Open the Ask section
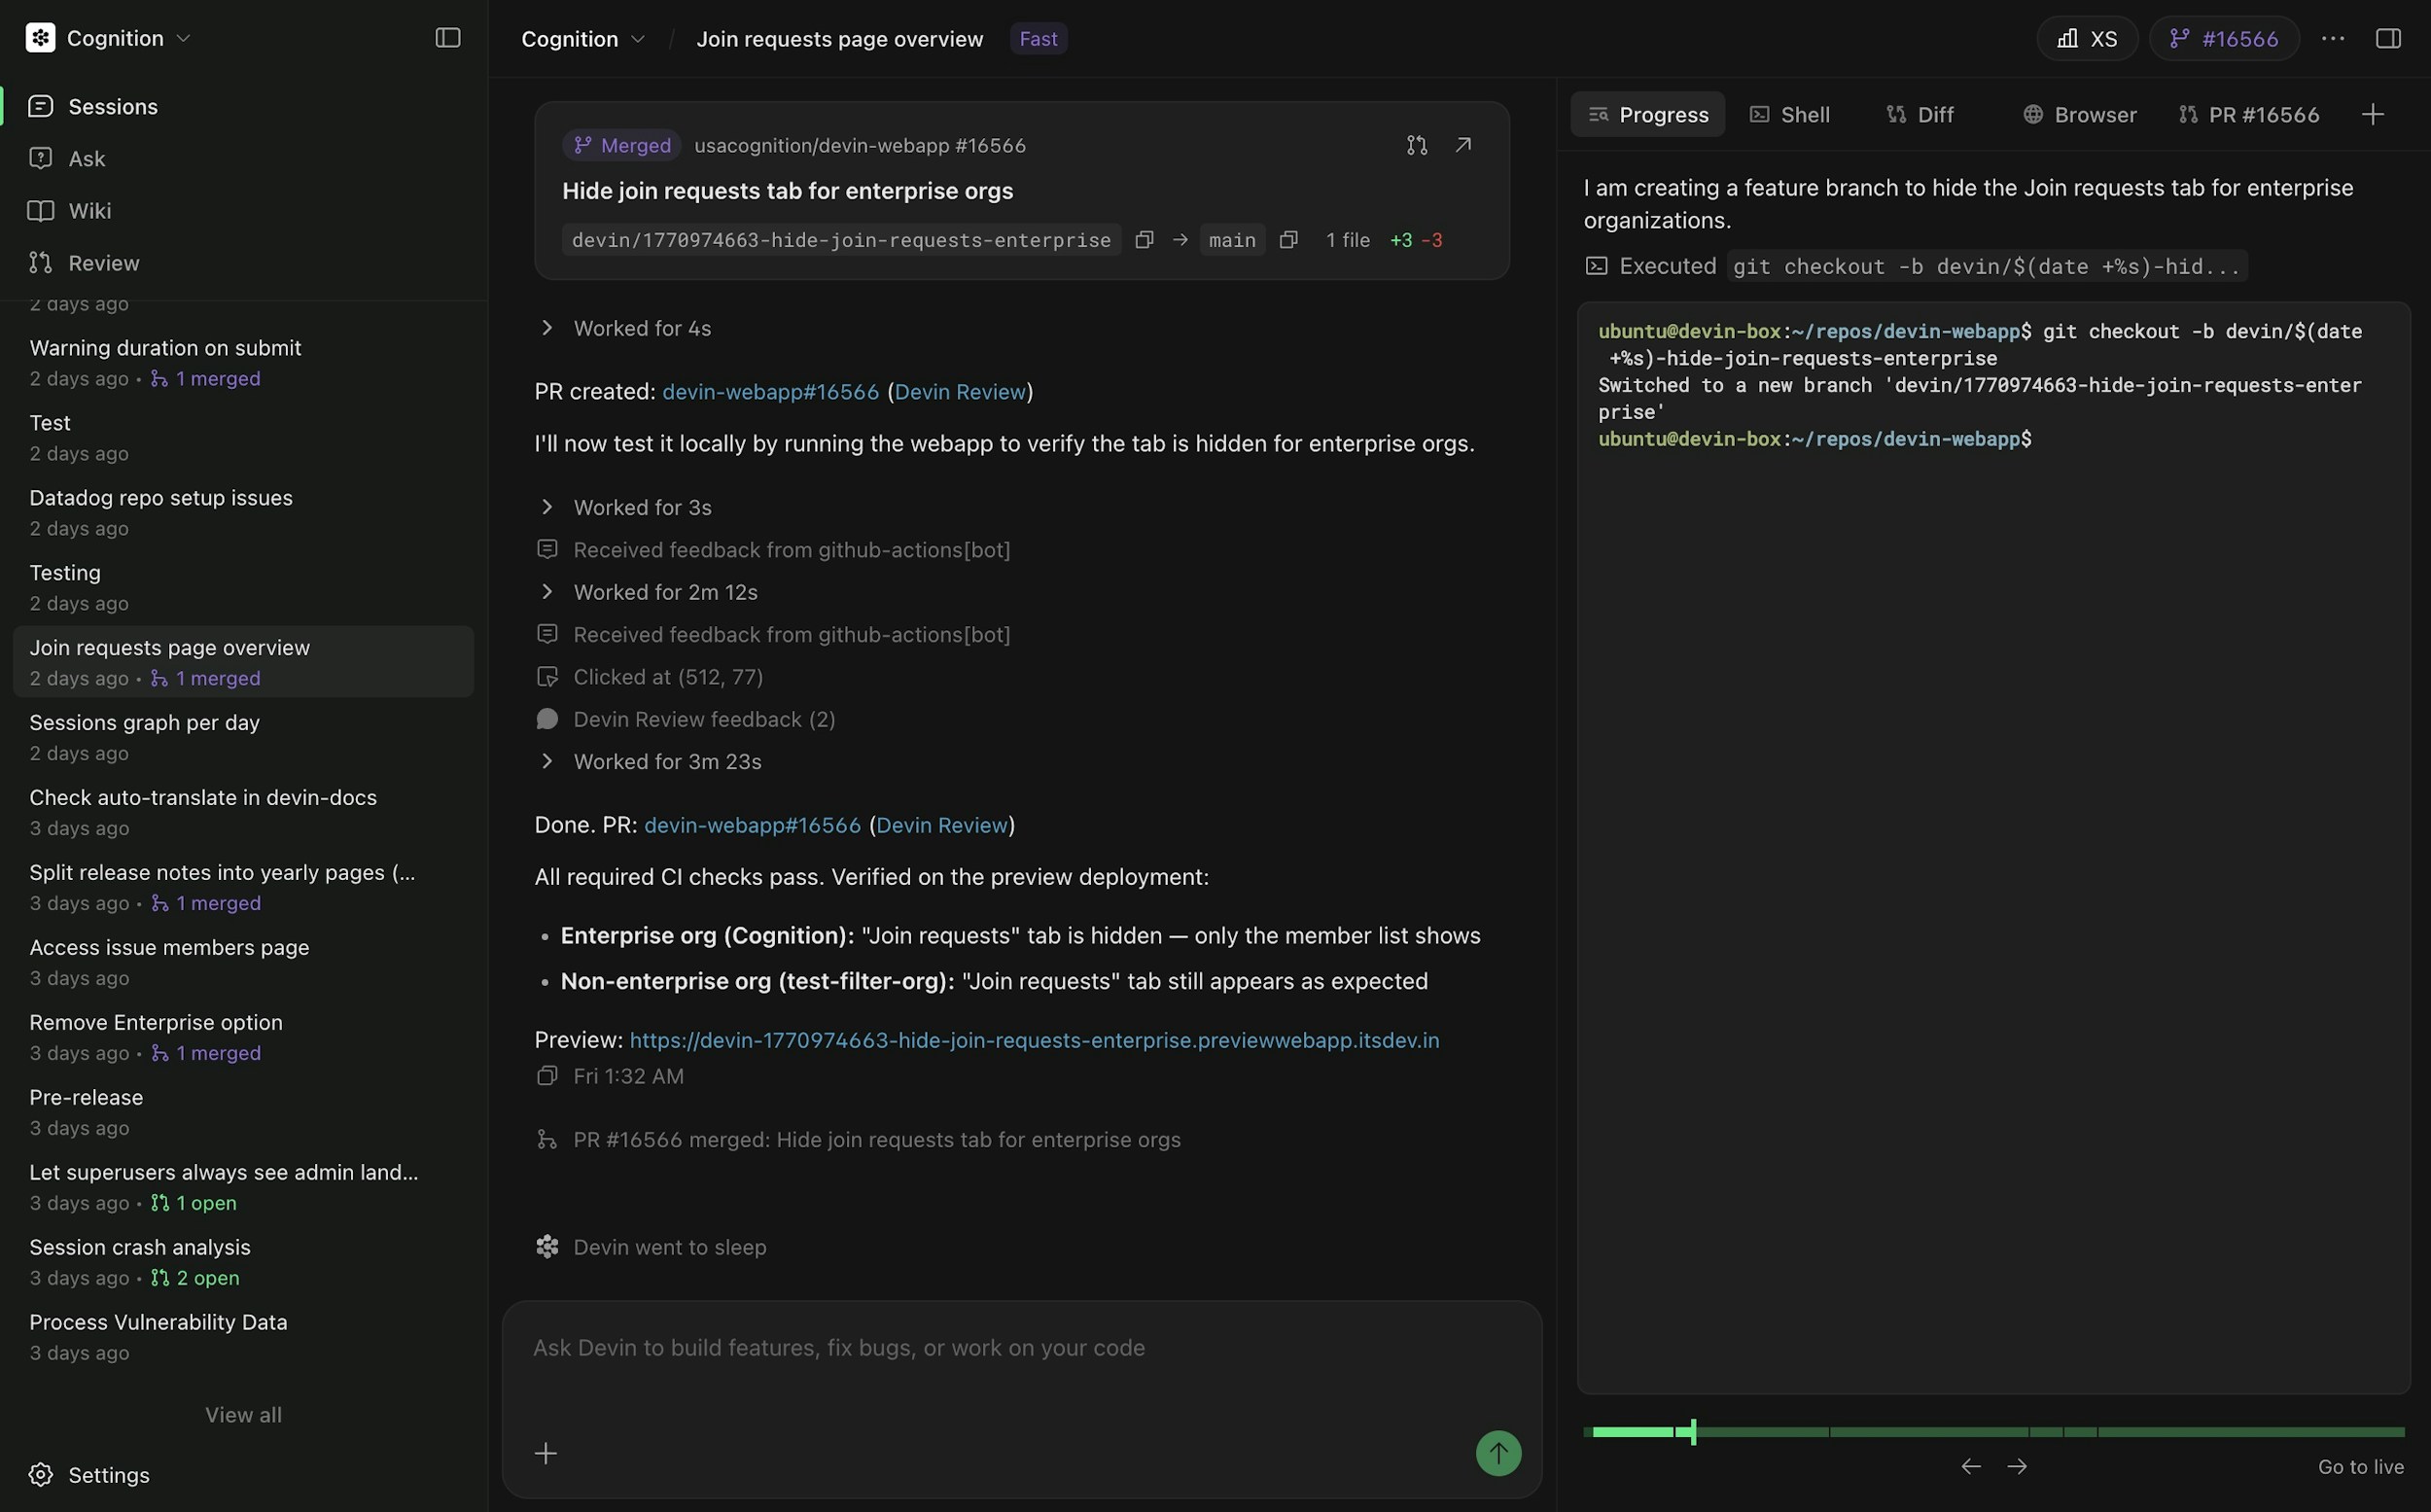This screenshot has width=2431, height=1512. click(87, 158)
